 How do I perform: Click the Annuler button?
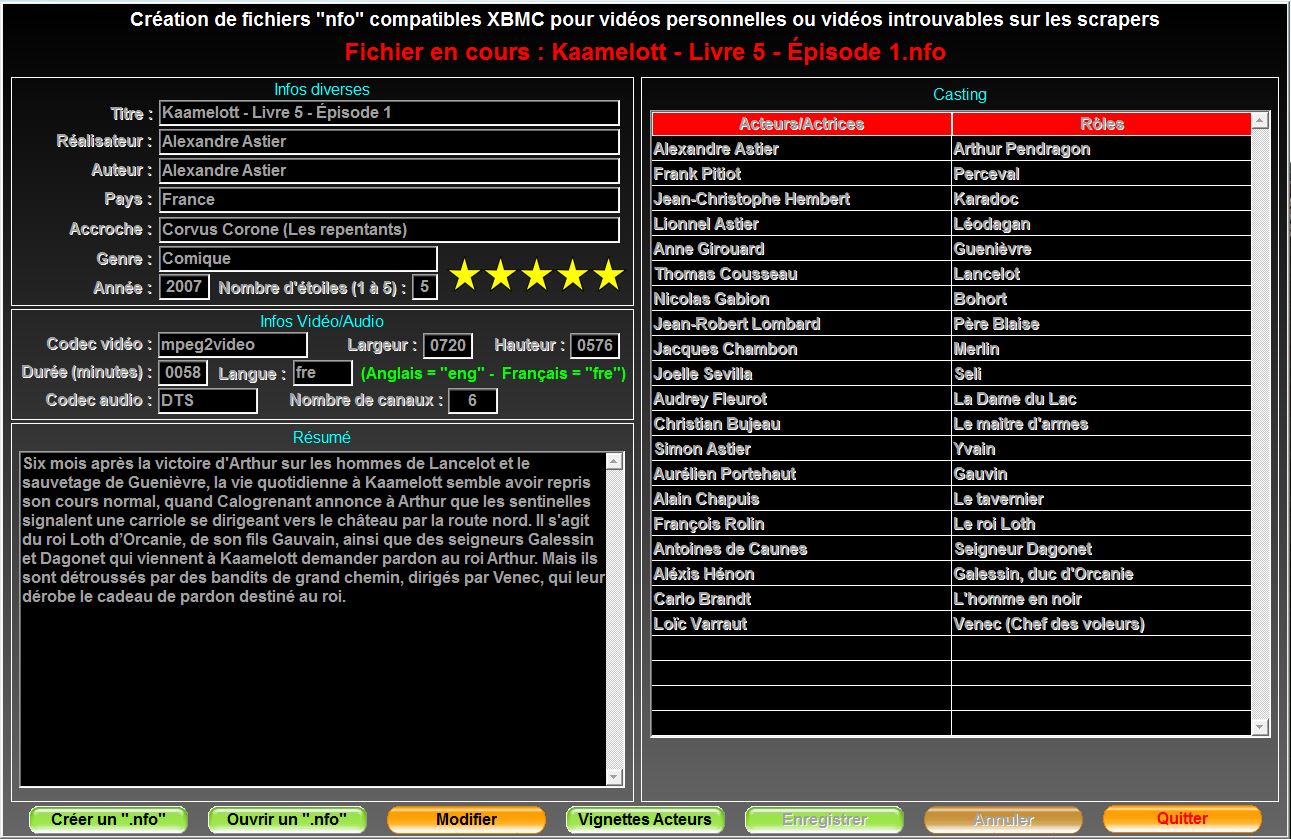1003,819
